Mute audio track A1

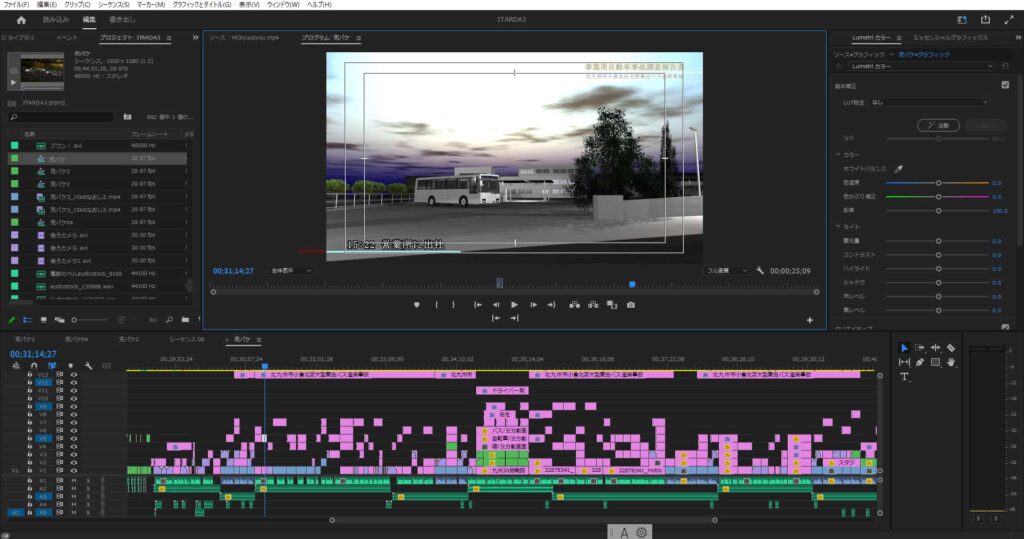click(73, 479)
